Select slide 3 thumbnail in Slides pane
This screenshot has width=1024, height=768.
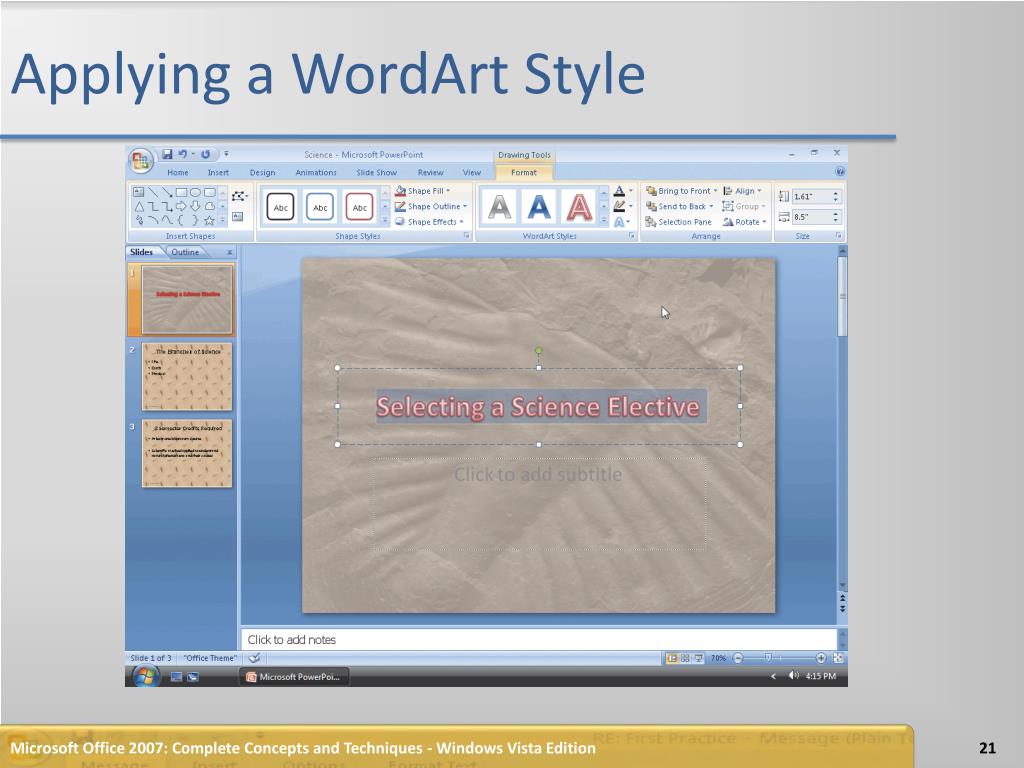pos(187,453)
